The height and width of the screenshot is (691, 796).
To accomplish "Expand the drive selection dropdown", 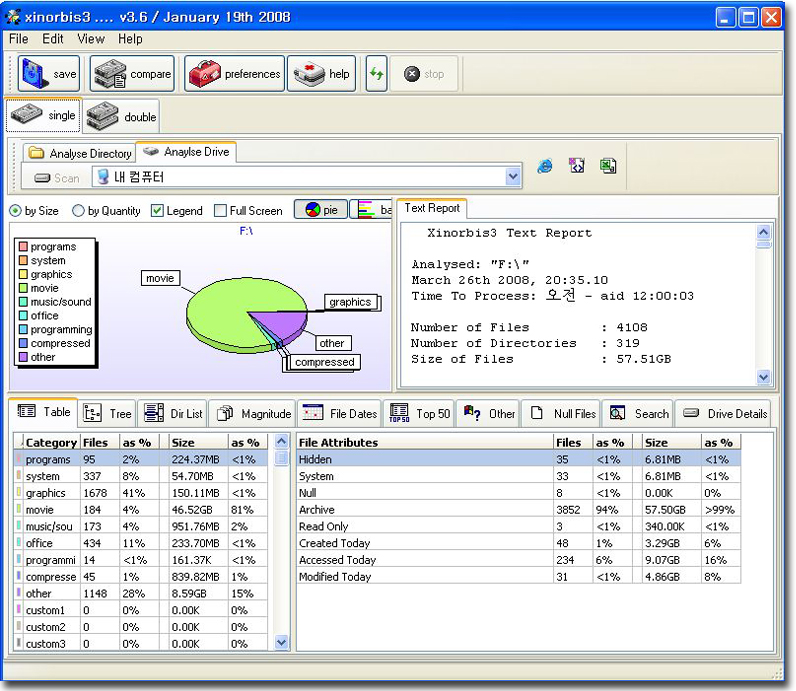I will [x=513, y=177].
